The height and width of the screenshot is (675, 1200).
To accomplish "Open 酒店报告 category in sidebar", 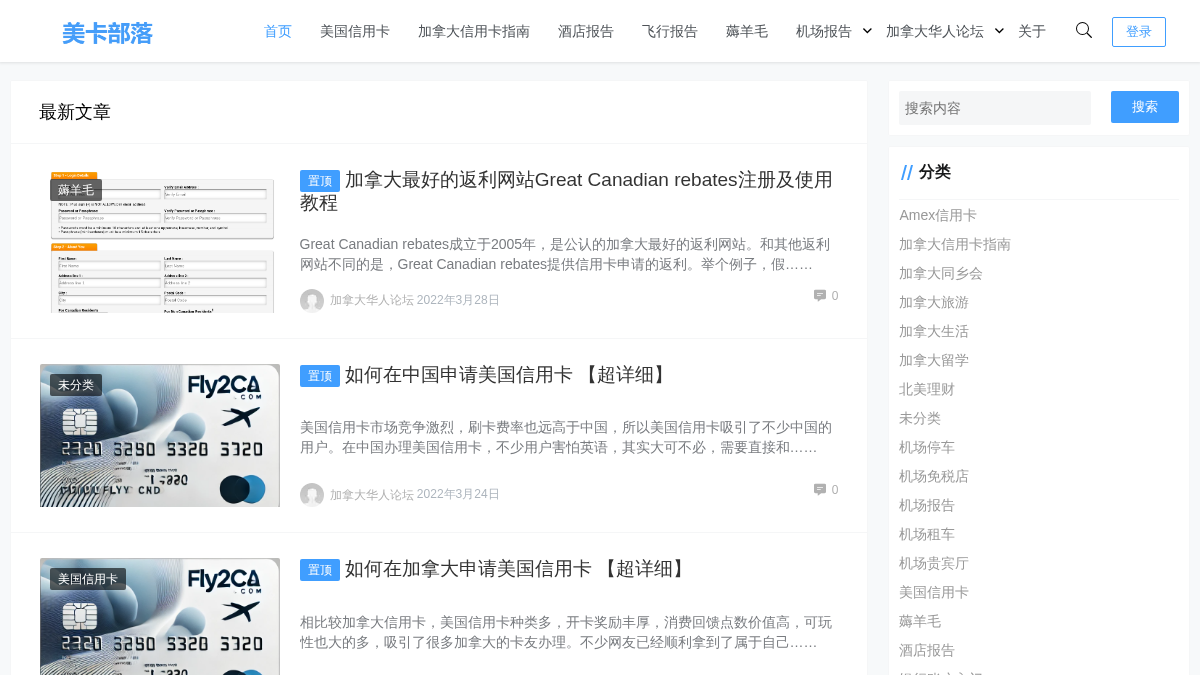I will (927, 650).
